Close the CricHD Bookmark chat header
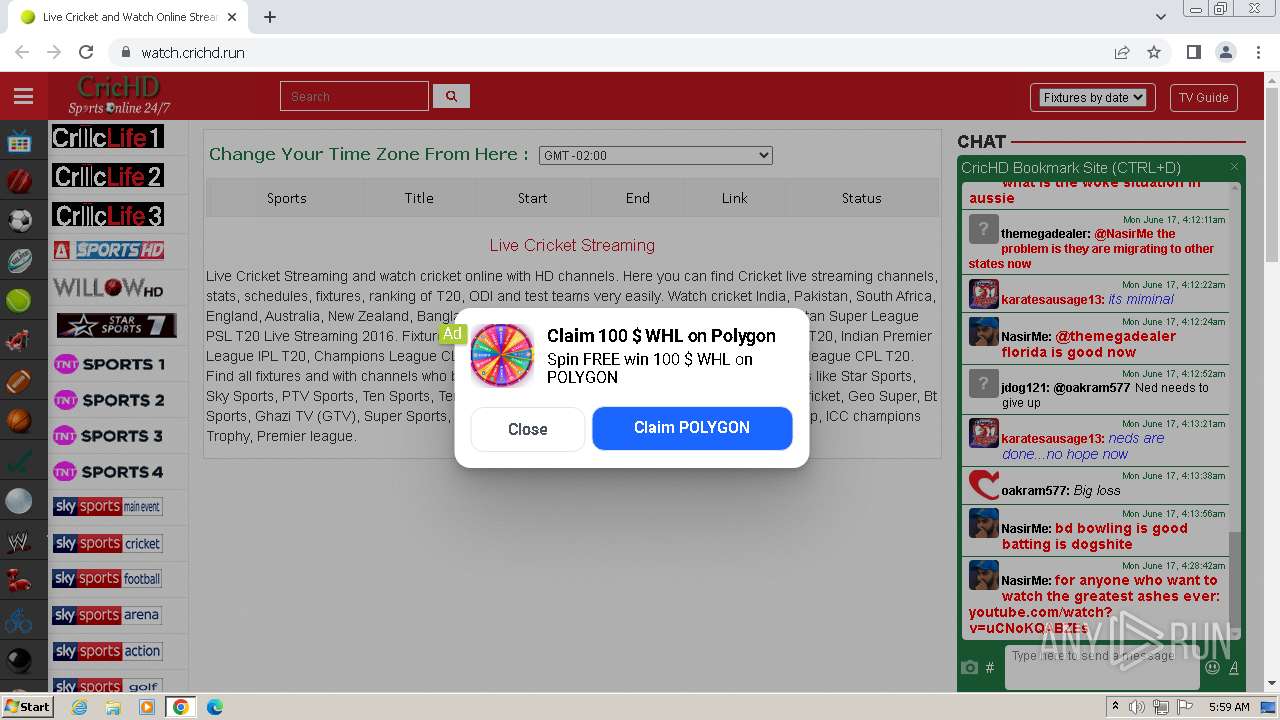Screen dimensions: 1280x720 click(1234, 167)
